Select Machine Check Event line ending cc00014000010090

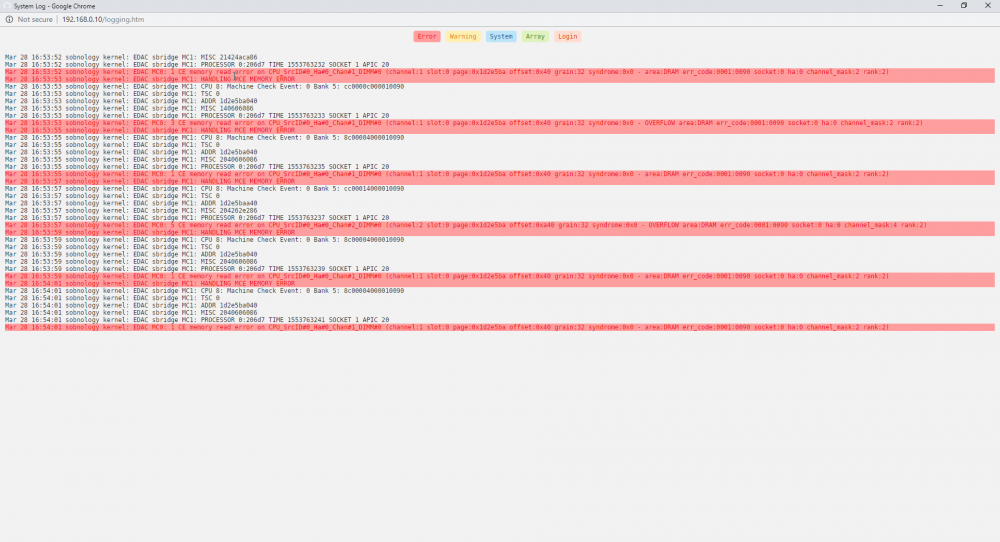click(204, 189)
